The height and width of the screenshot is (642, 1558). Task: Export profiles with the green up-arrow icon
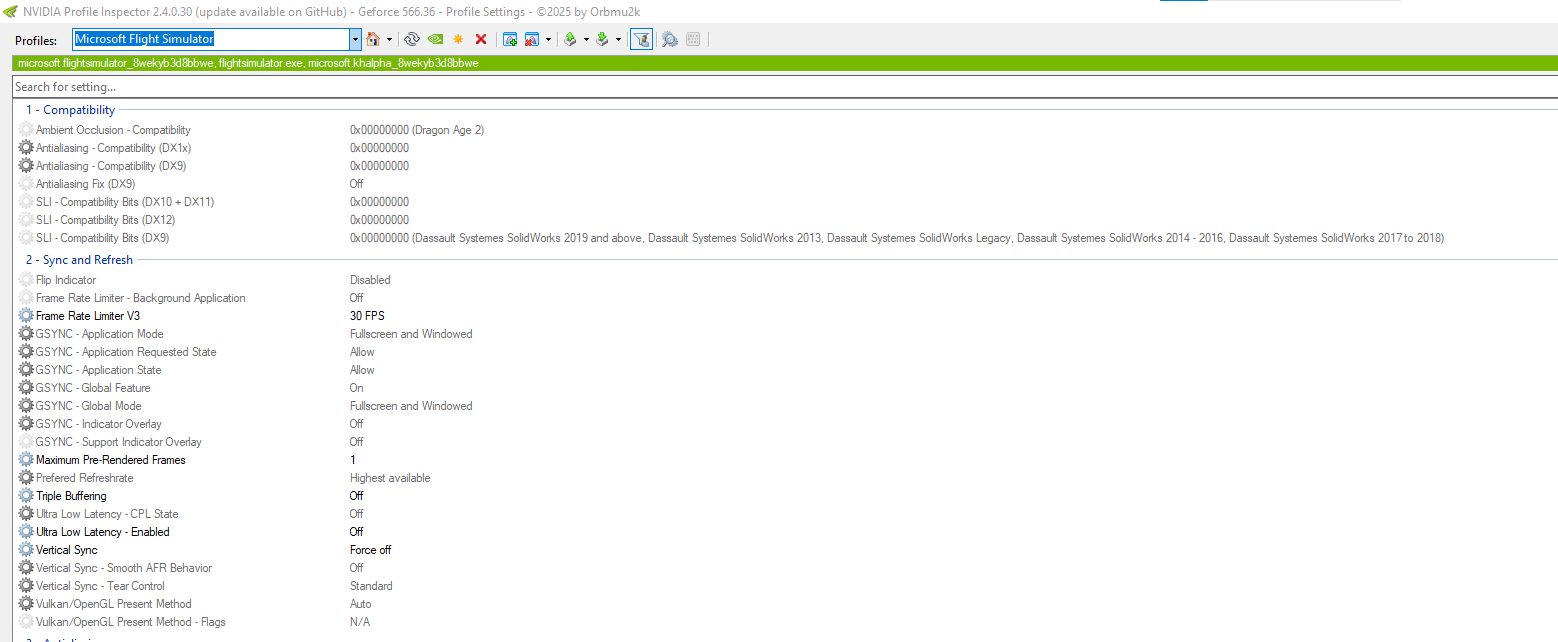click(x=570, y=39)
